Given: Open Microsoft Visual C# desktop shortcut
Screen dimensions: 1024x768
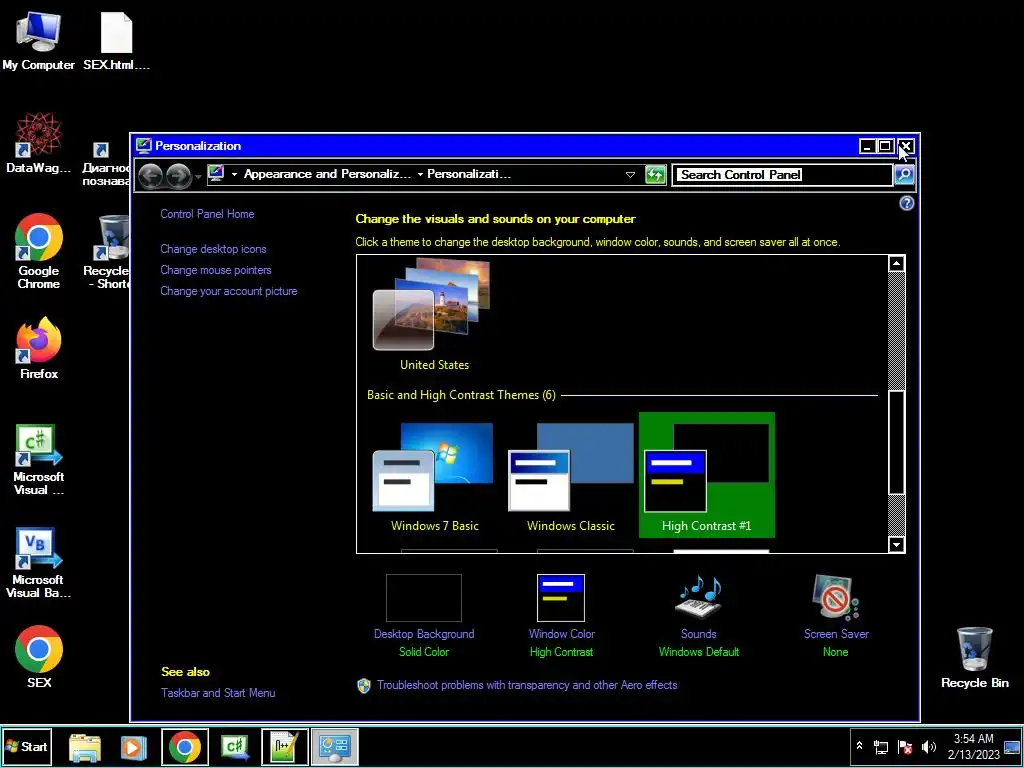Looking at the screenshot, I should 39,460.
